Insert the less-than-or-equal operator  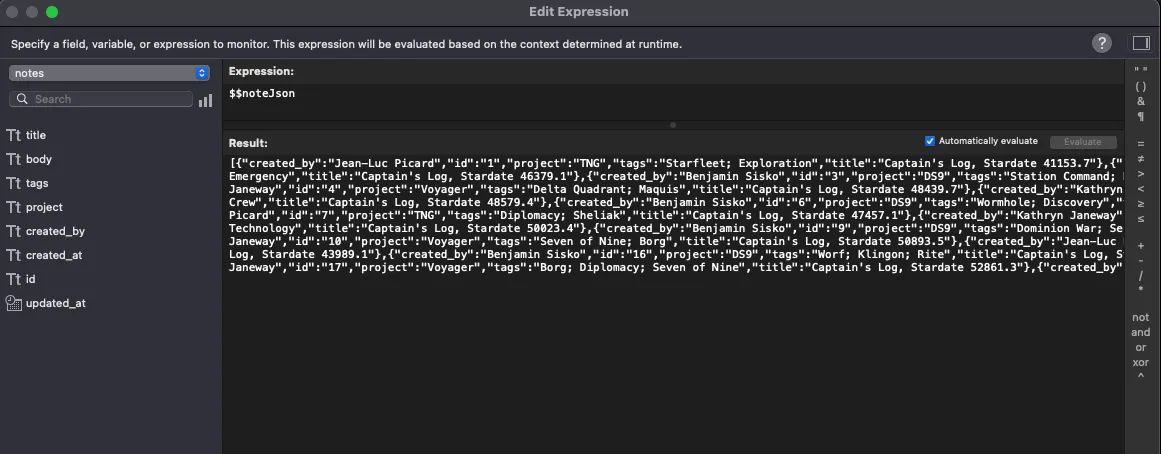pyautogui.click(x=1140, y=216)
